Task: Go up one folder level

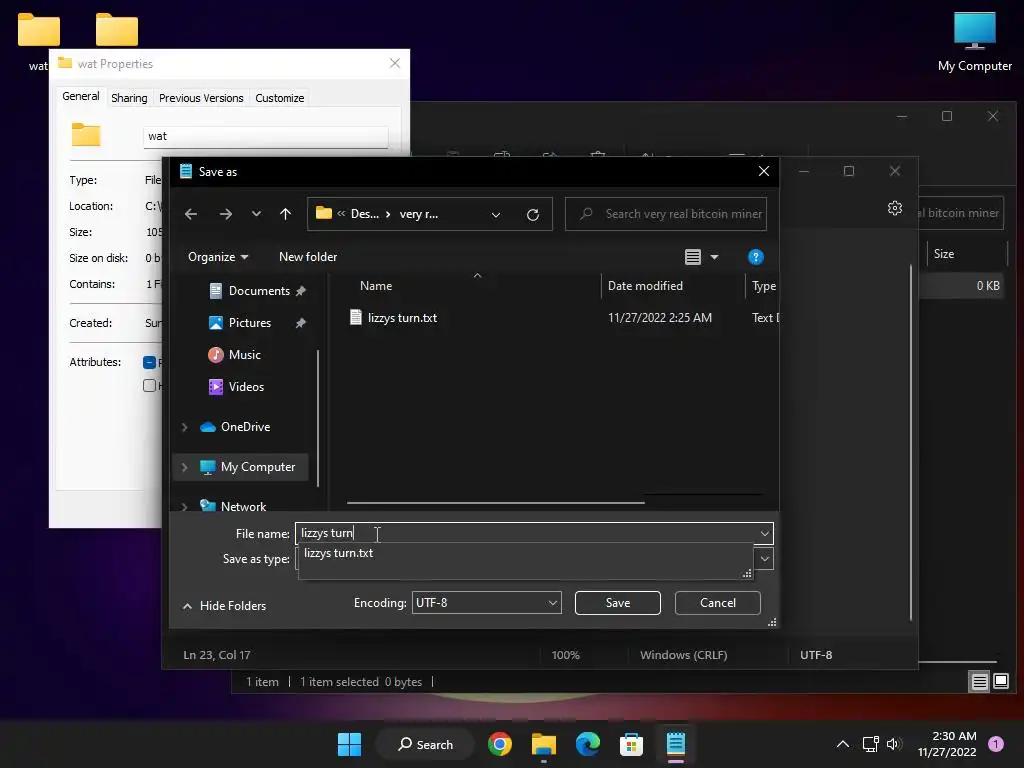Action: point(285,214)
